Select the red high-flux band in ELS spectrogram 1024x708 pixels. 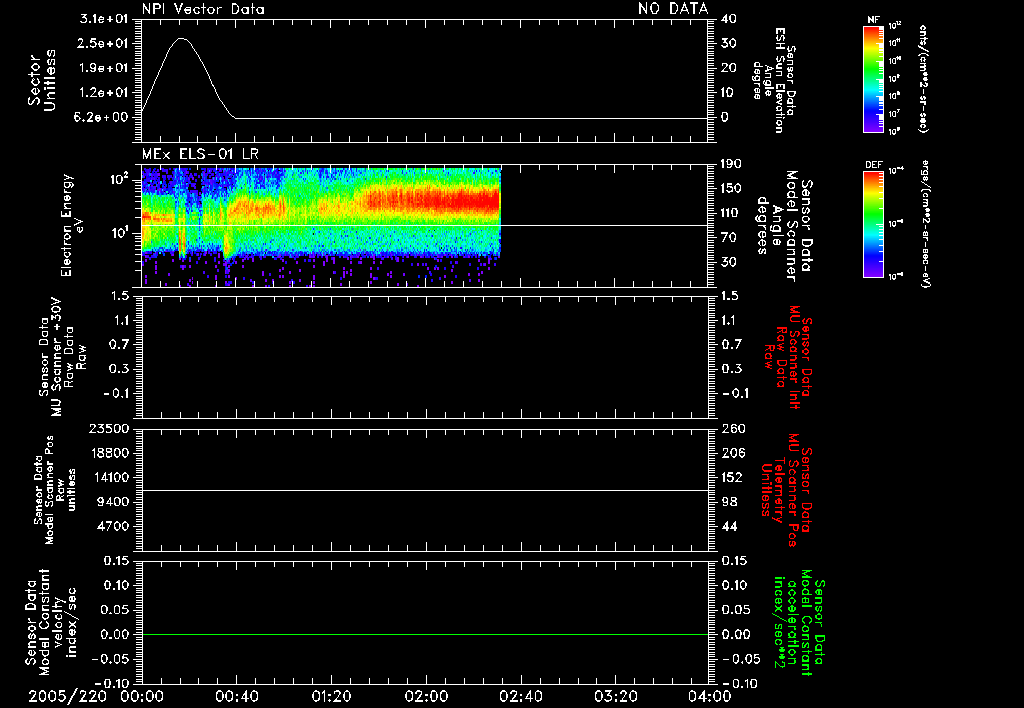click(431, 200)
